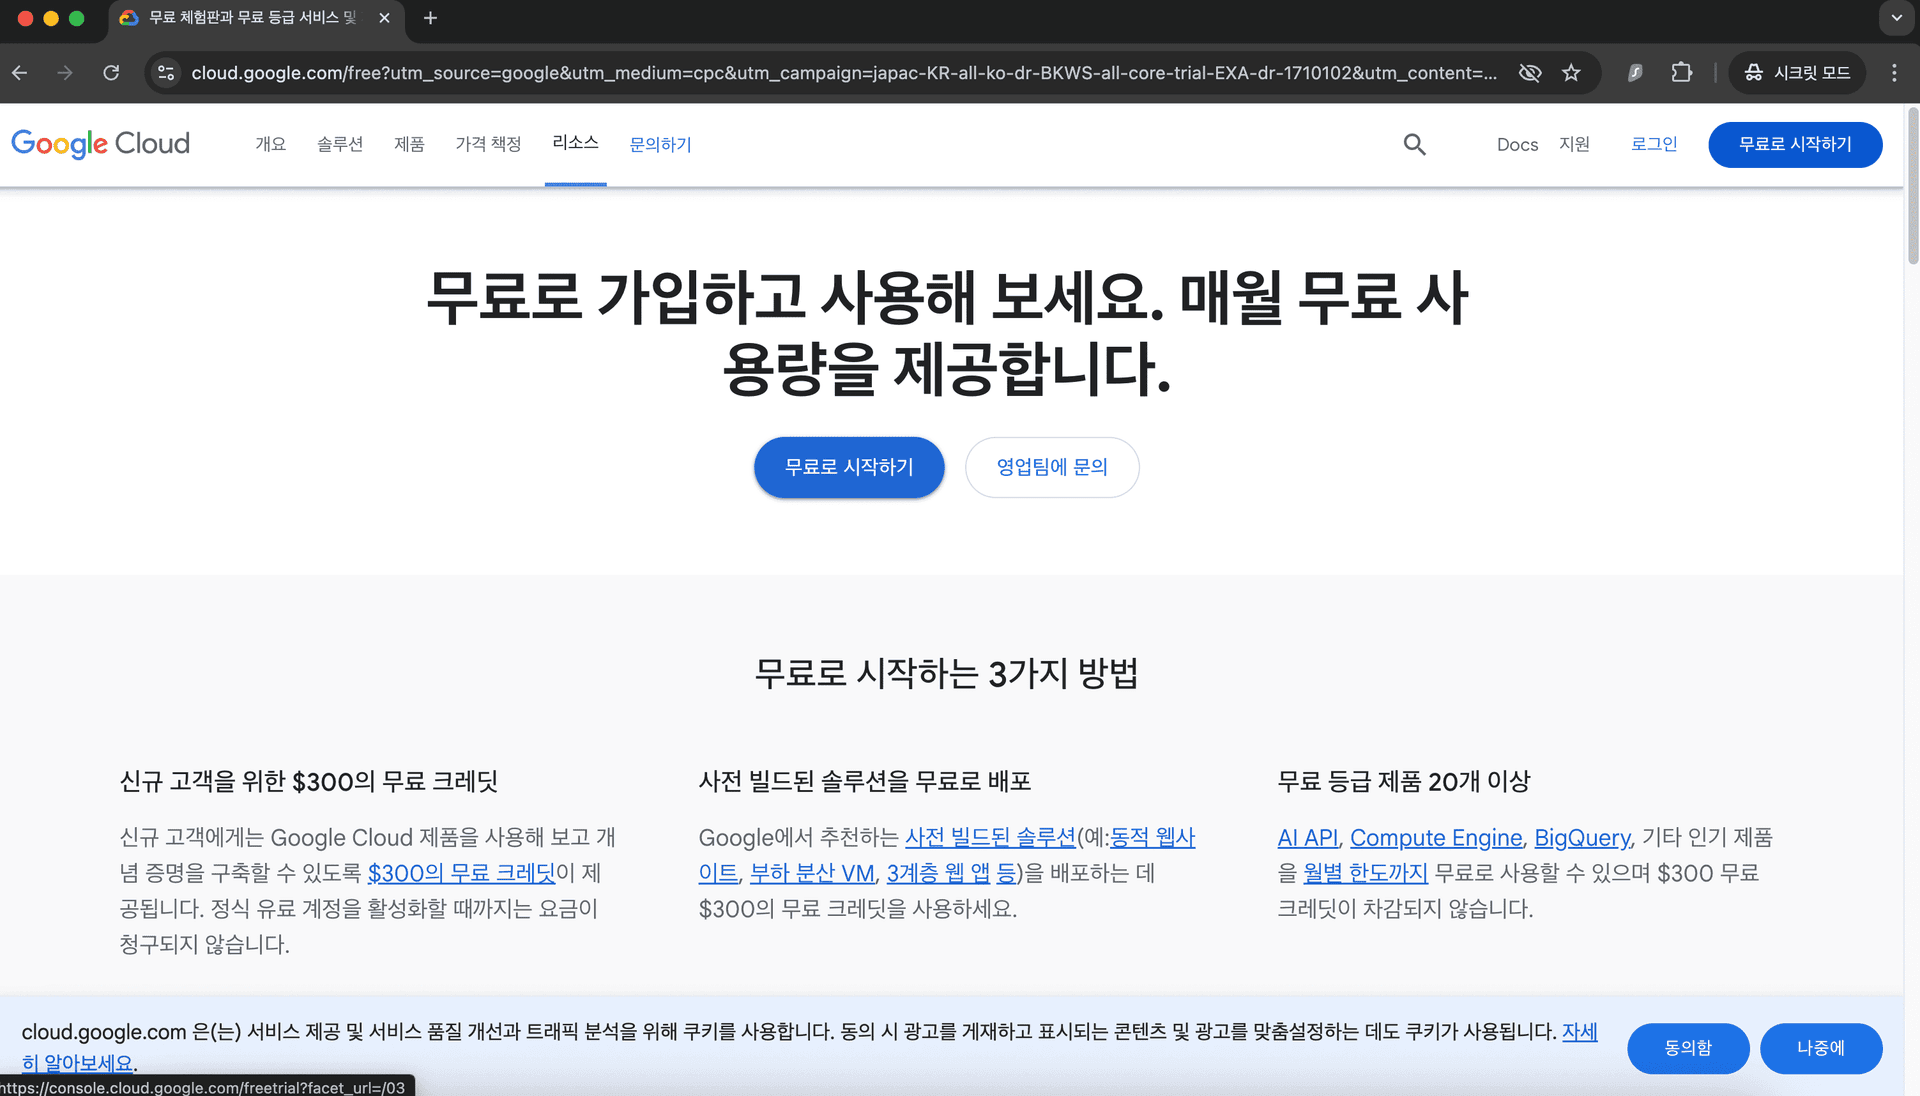
Task: Open the BigQuery link
Action: click(1582, 837)
